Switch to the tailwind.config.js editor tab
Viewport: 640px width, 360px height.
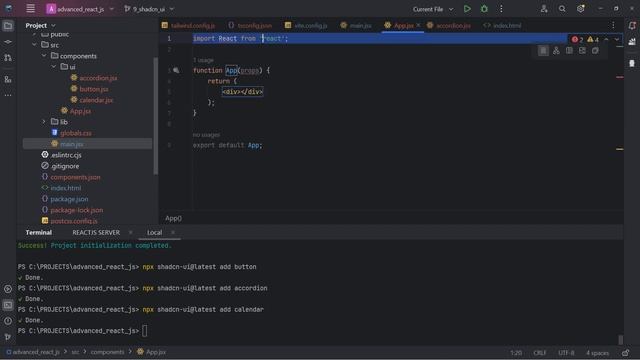[189, 25]
